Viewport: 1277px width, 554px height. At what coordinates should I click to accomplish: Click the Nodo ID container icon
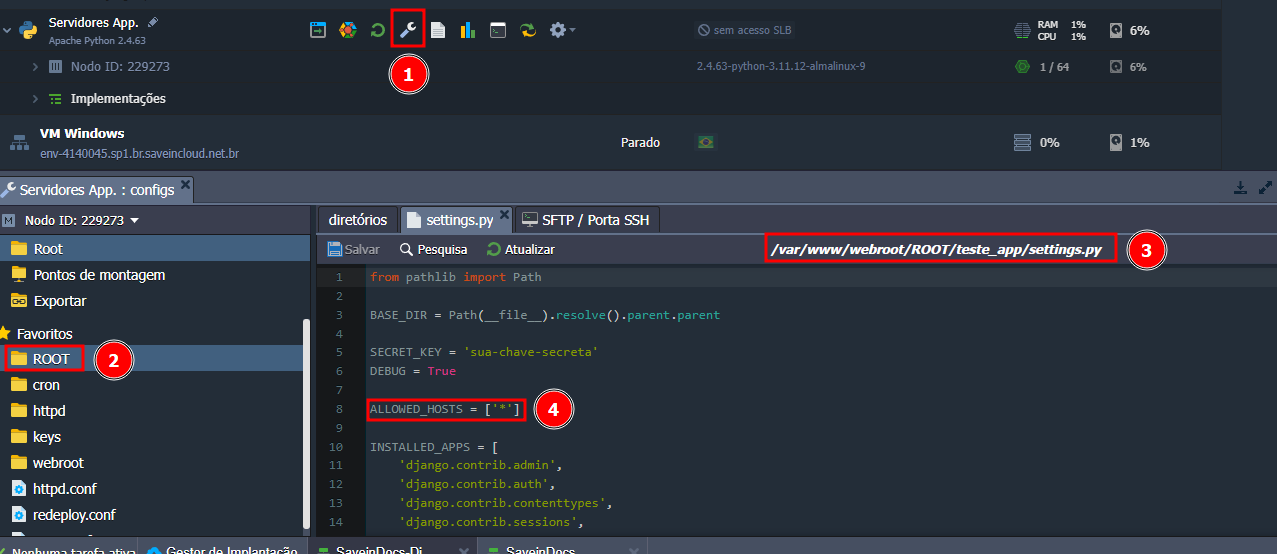[x=55, y=67]
